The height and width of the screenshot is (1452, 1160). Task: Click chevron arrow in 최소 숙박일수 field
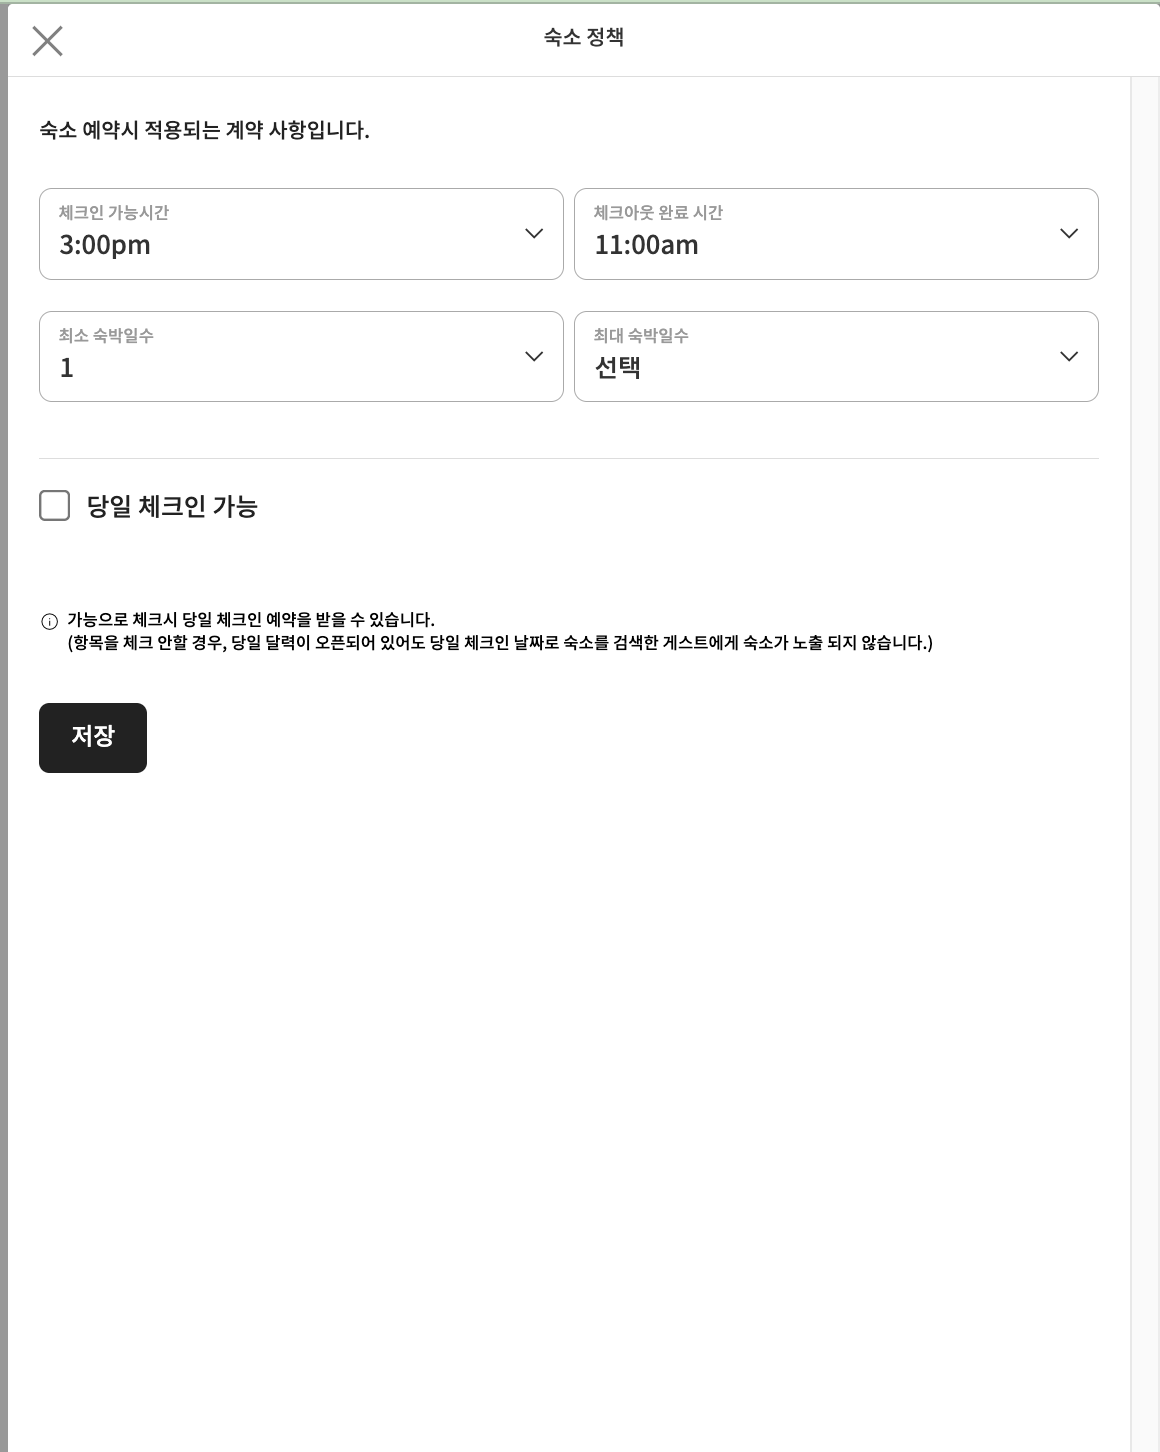534,357
